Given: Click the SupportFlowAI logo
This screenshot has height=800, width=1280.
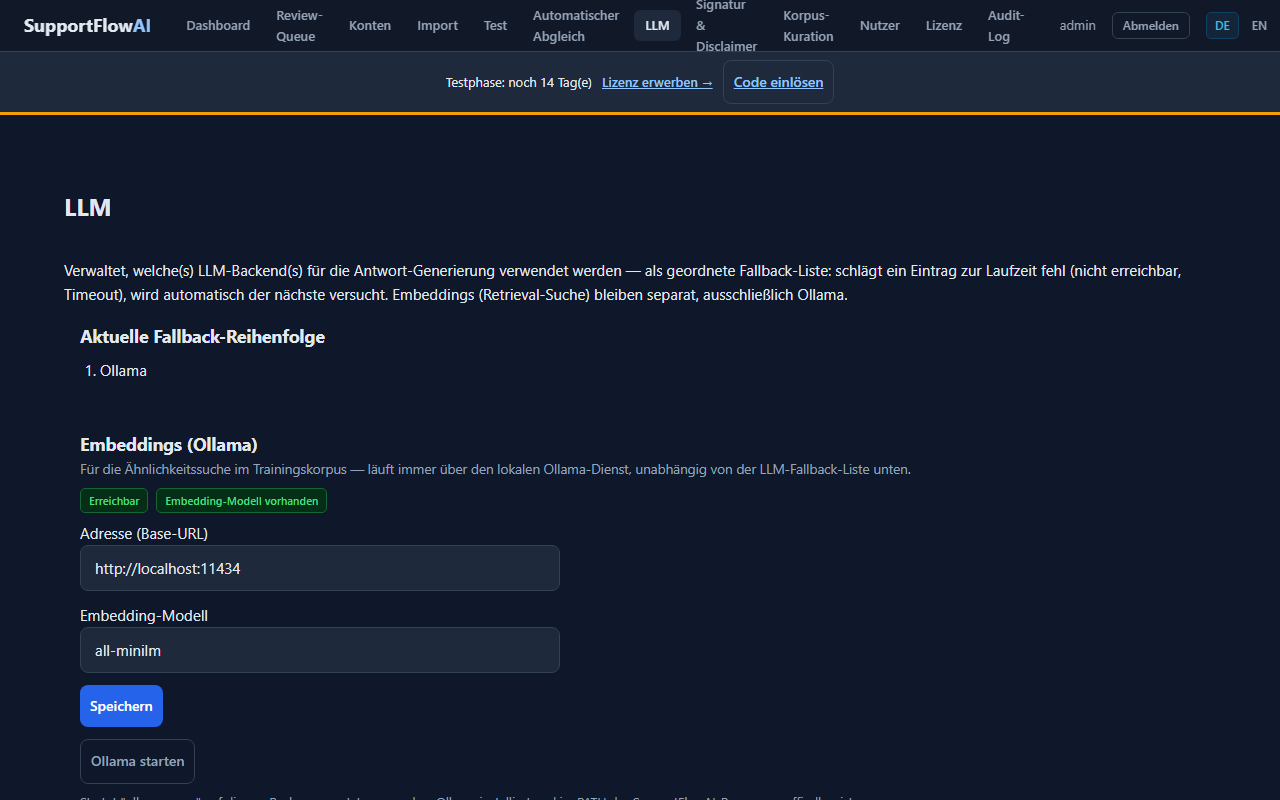Looking at the screenshot, I should tap(87, 26).
